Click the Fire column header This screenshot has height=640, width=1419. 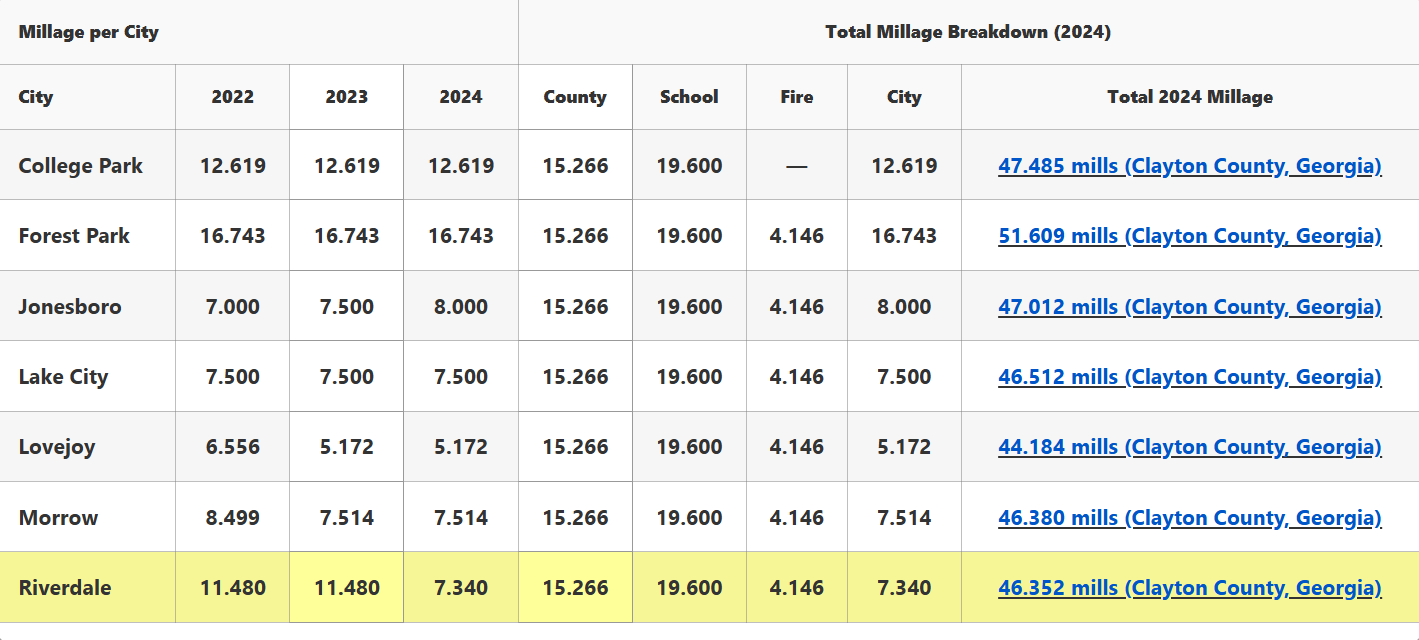tap(797, 97)
